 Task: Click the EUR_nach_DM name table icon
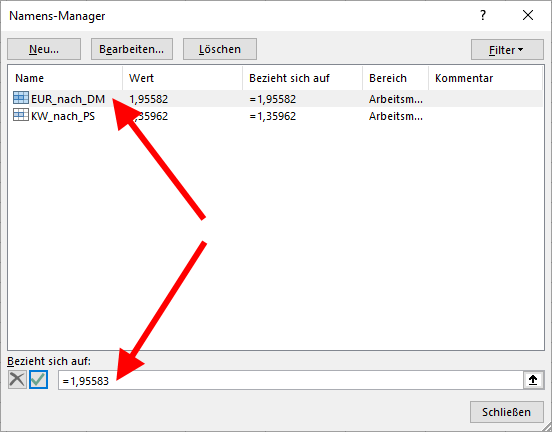pos(21,98)
